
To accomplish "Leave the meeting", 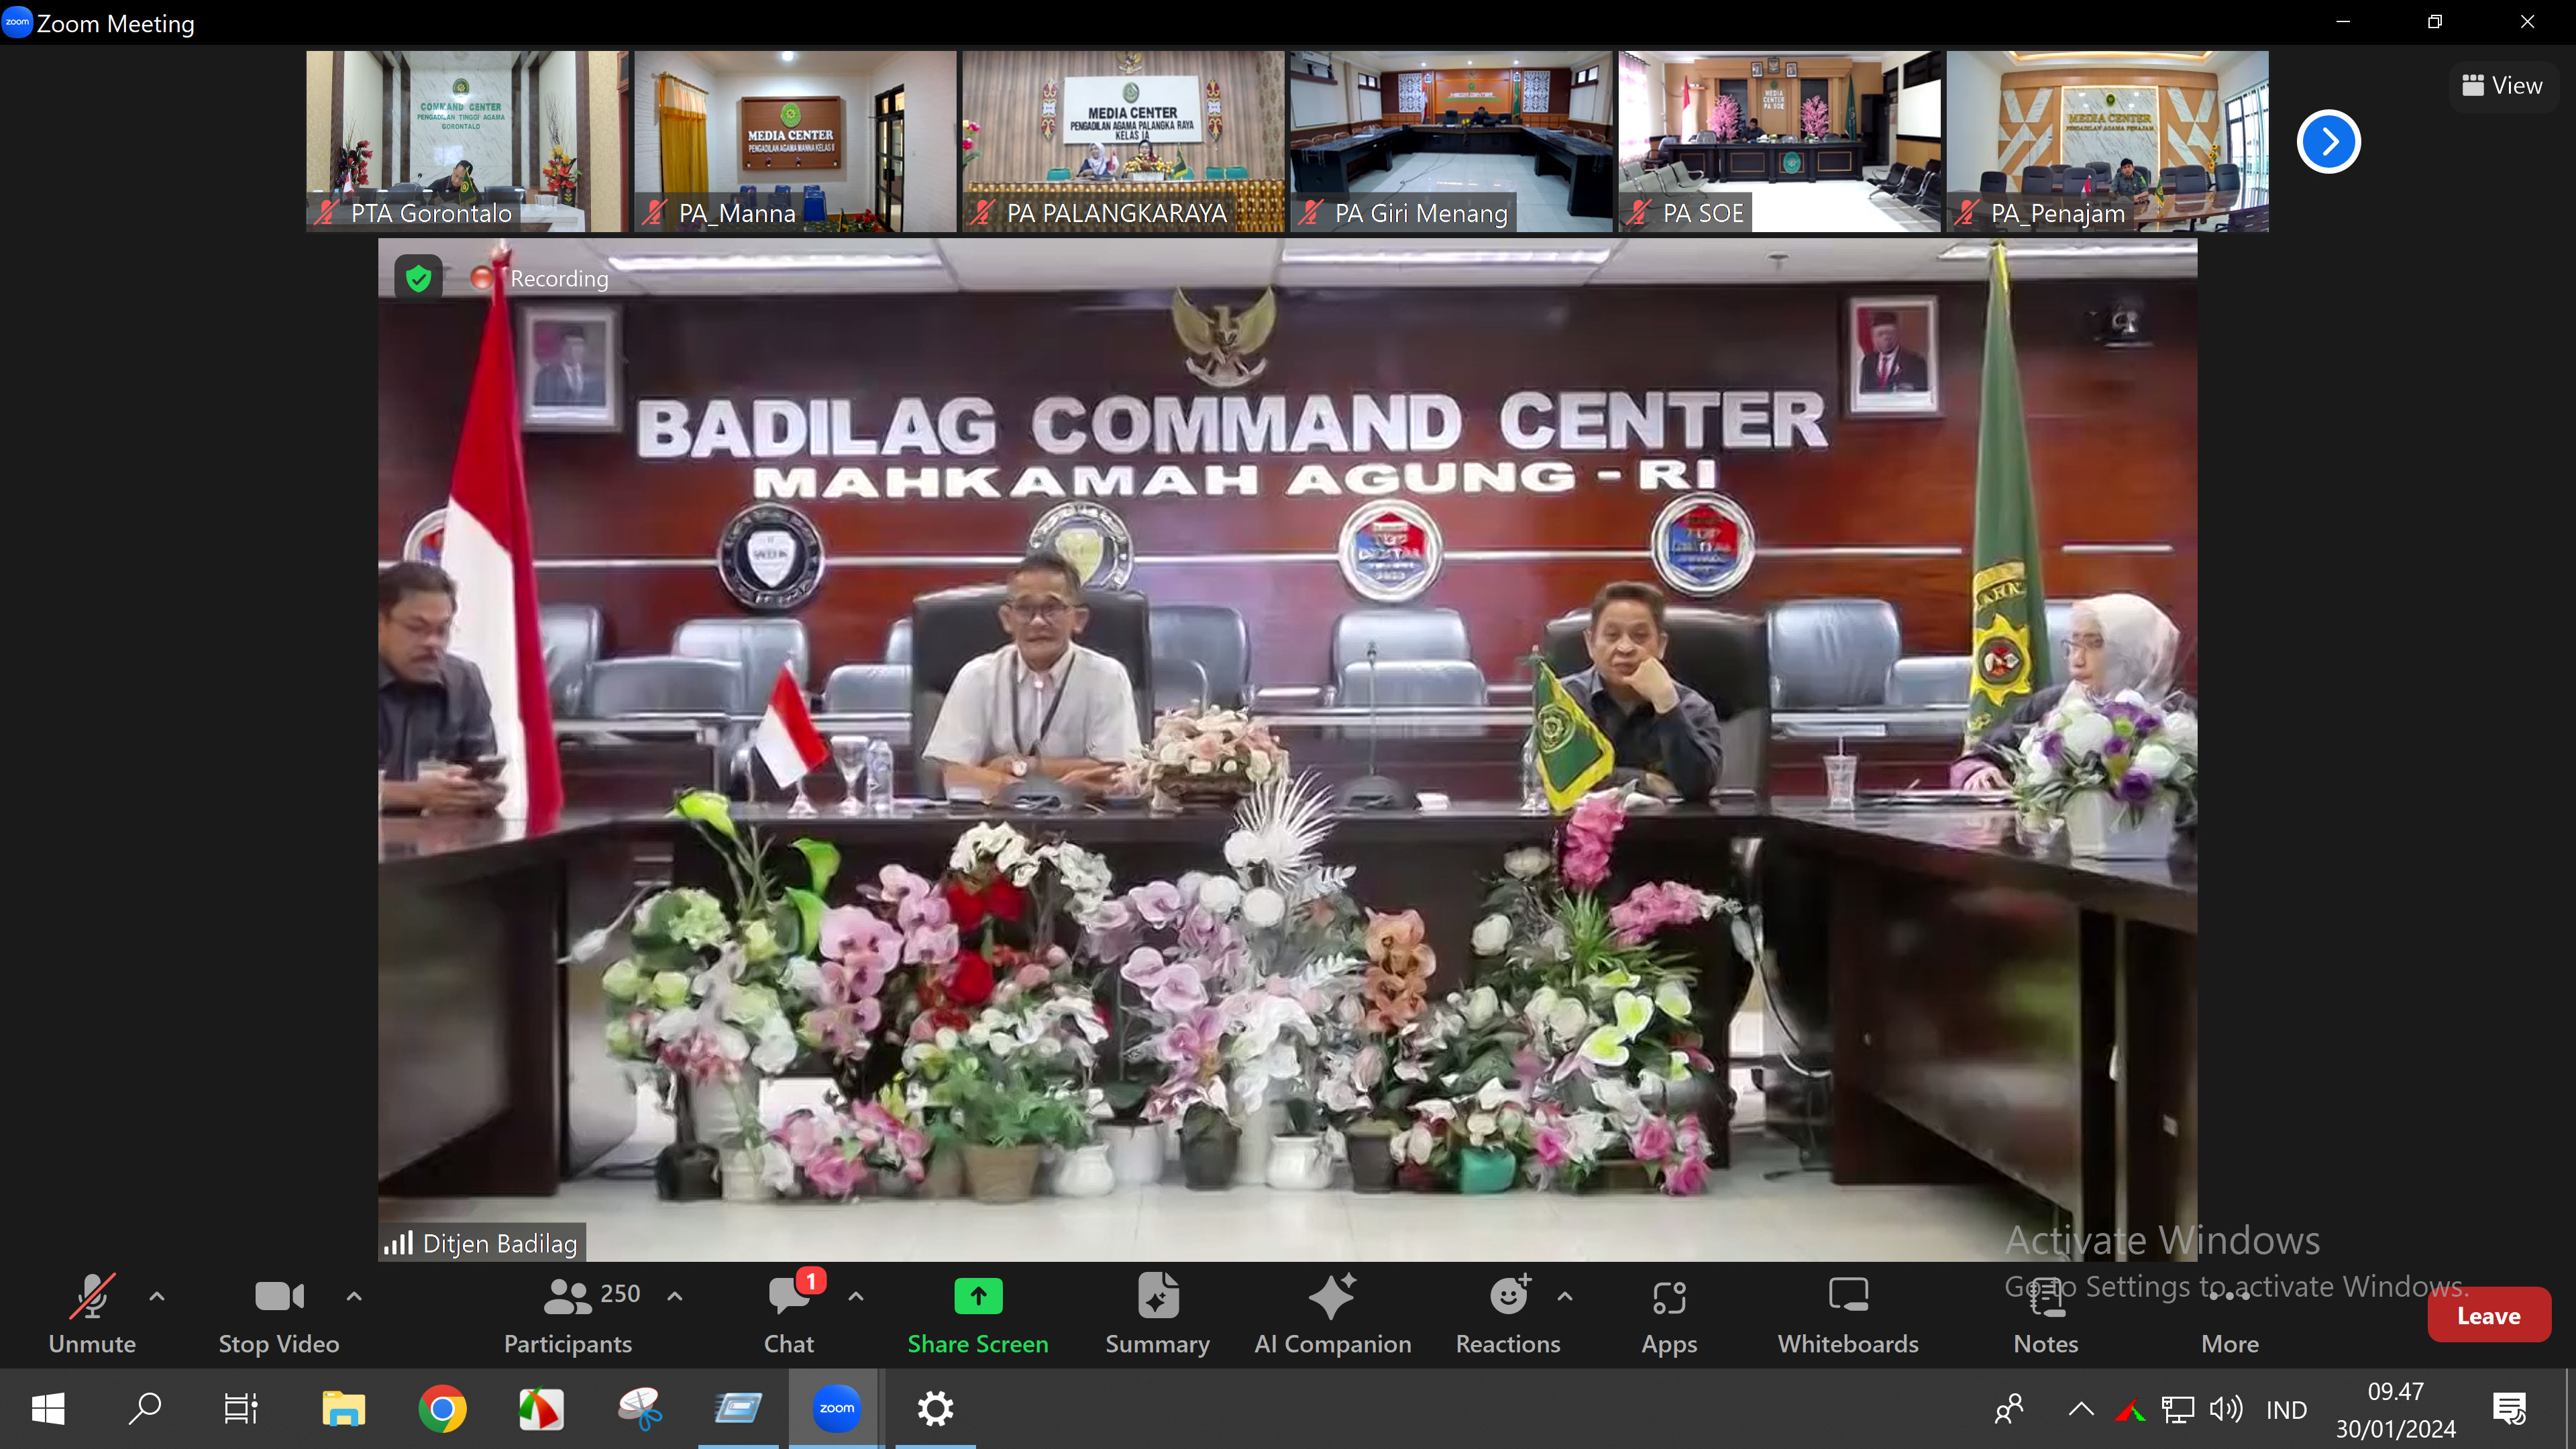I will (x=2488, y=1315).
